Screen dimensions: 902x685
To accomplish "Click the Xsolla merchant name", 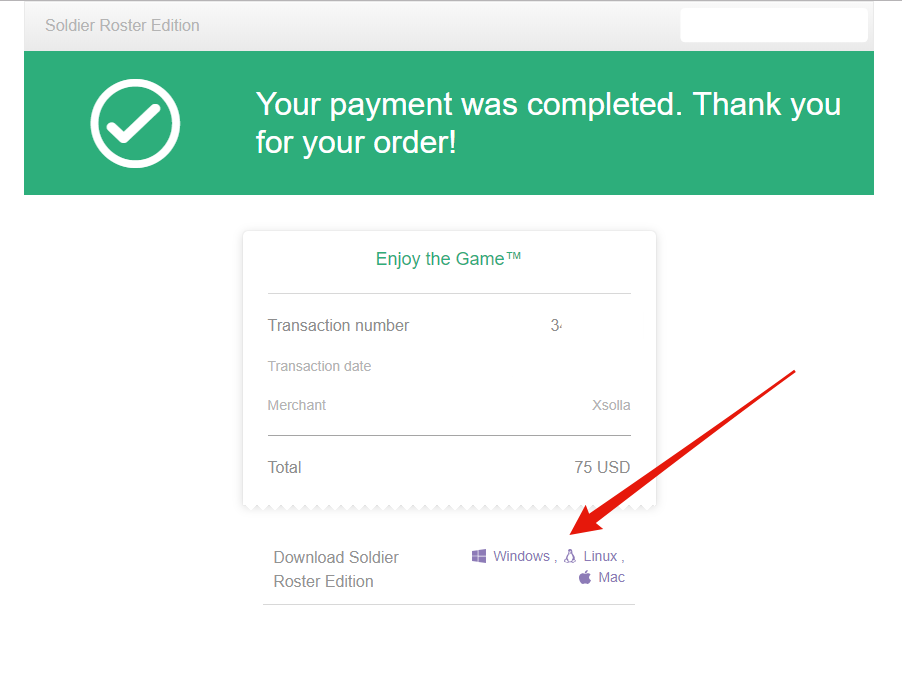I will point(611,406).
